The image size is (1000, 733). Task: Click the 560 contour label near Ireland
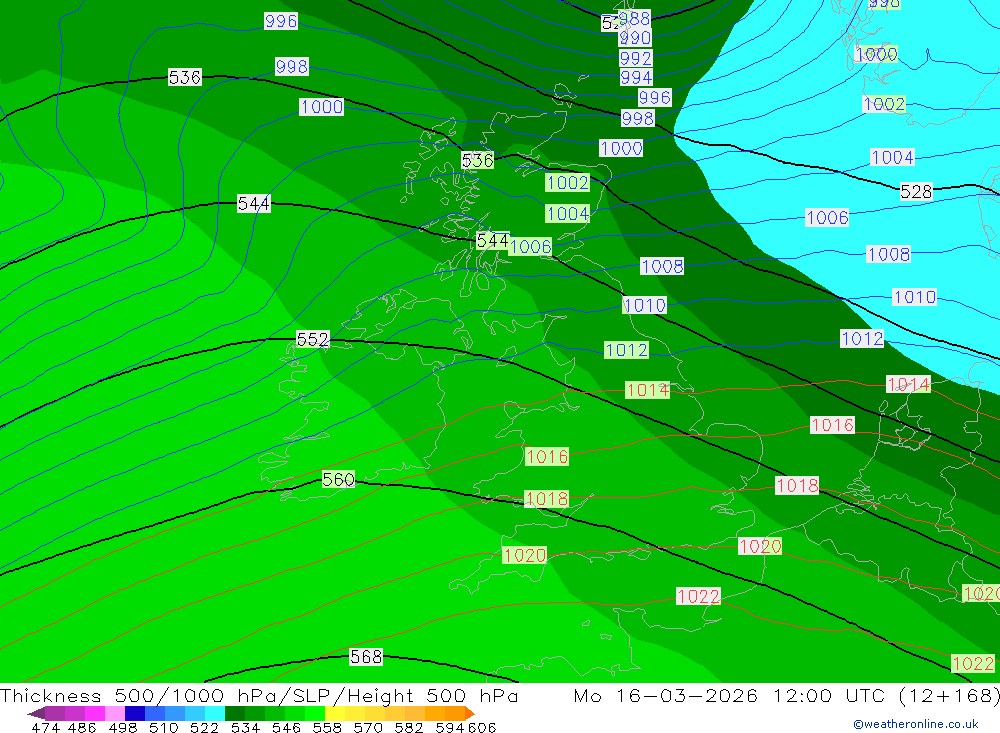[x=338, y=479]
